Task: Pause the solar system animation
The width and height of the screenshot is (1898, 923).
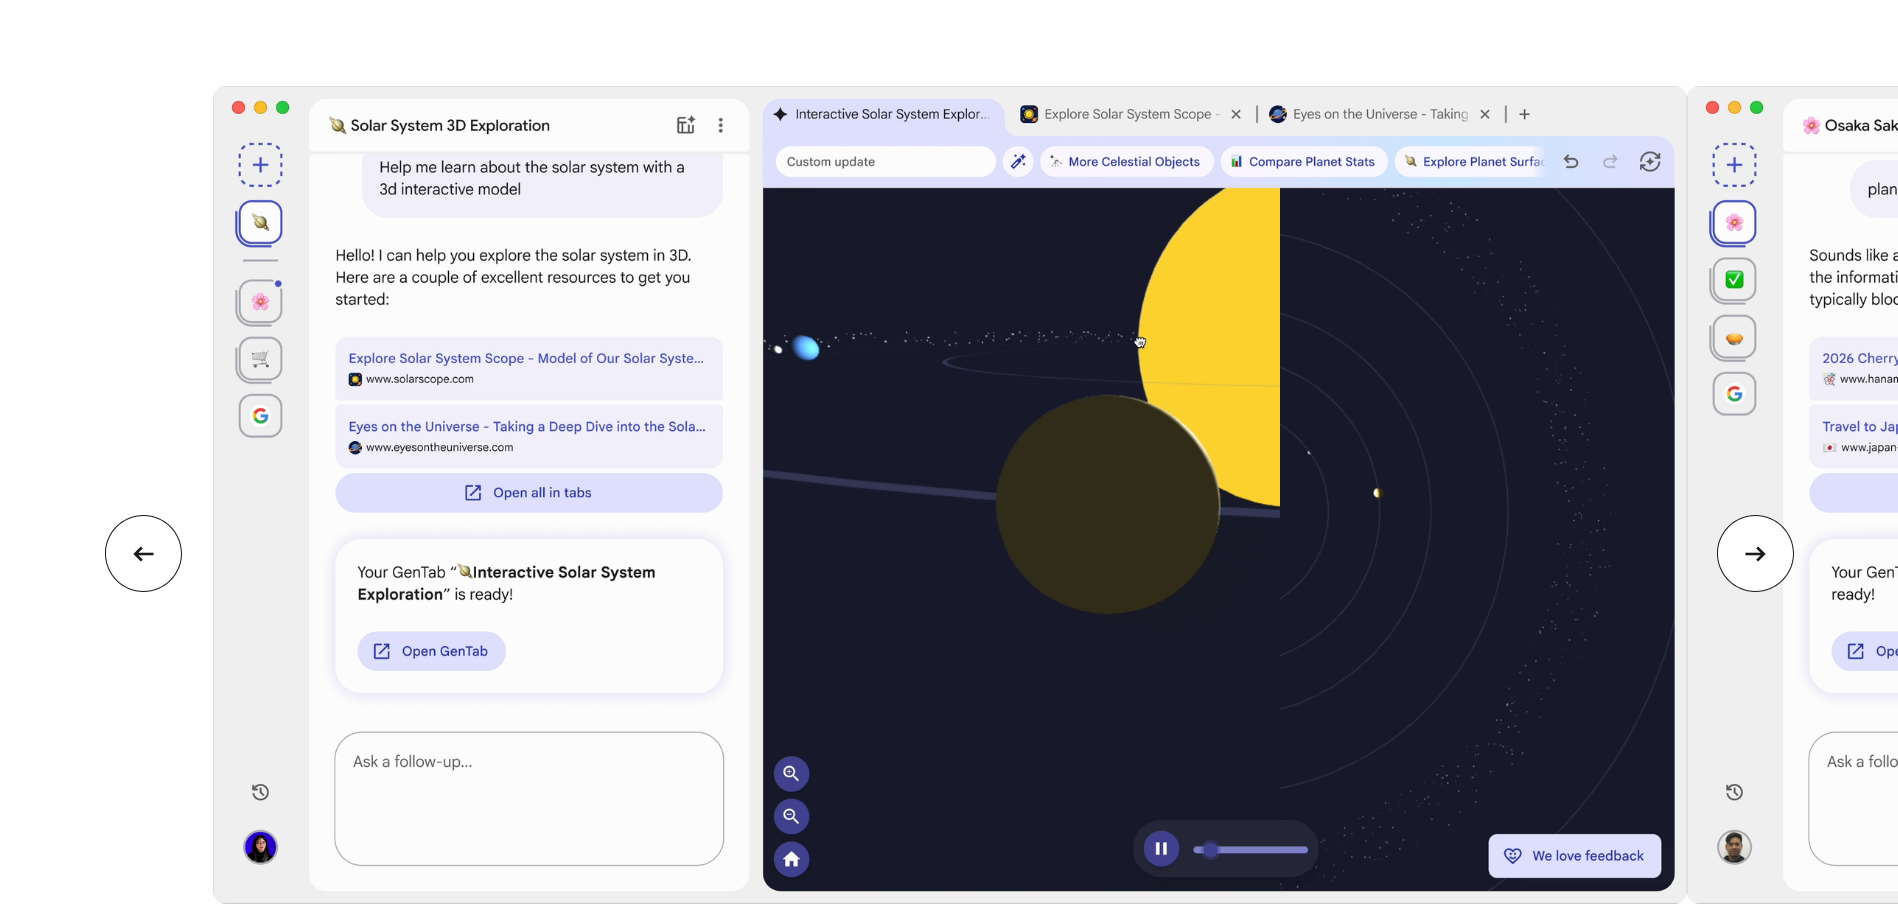Action: (1161, 849)
